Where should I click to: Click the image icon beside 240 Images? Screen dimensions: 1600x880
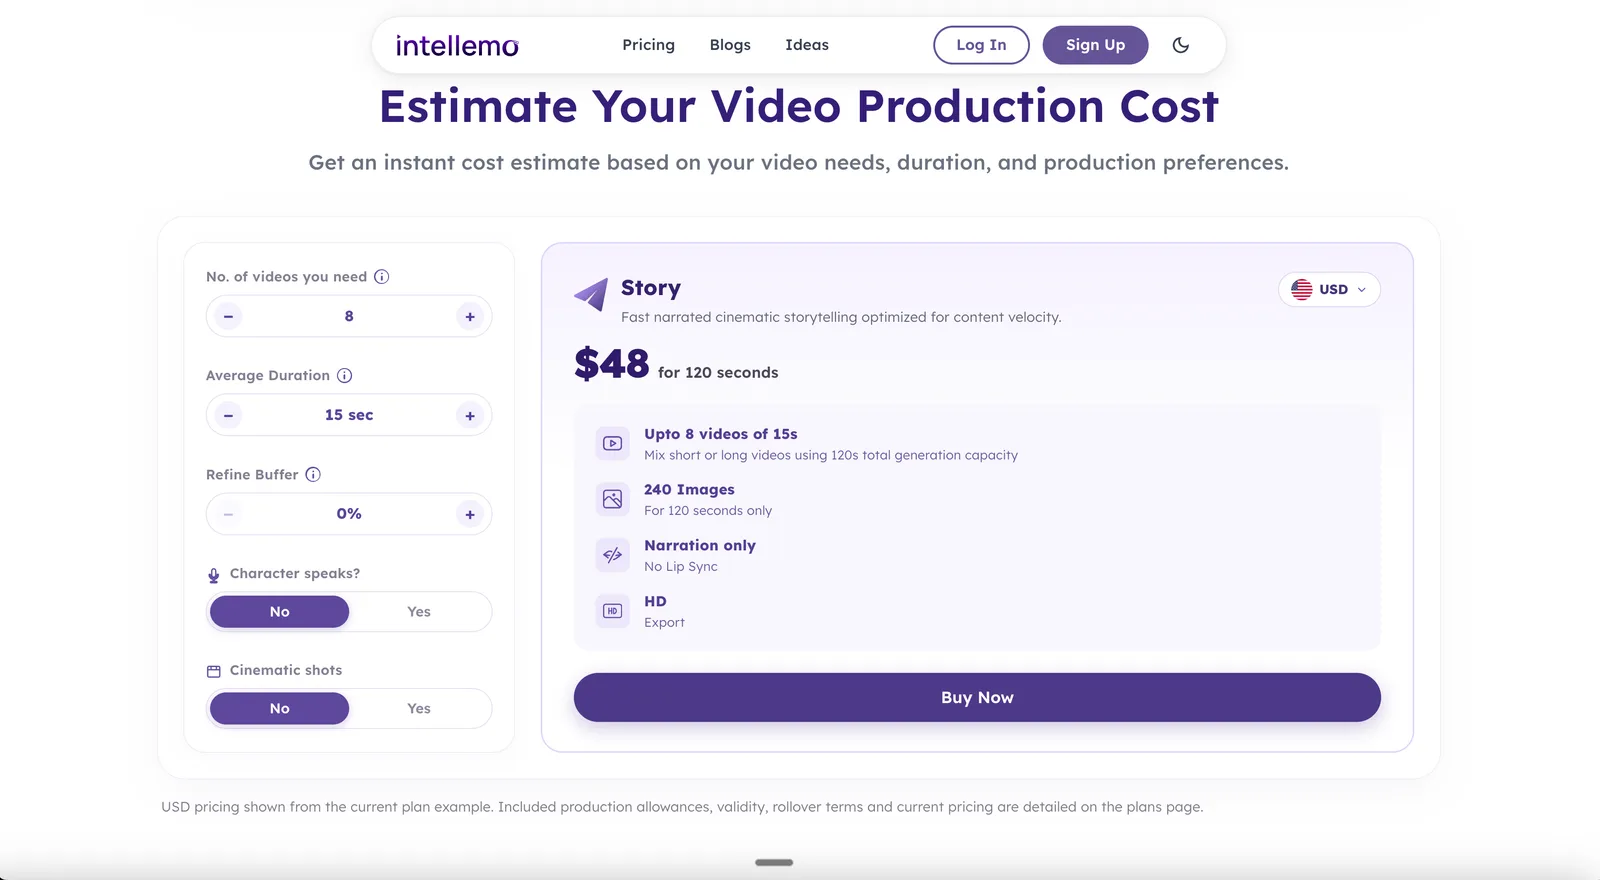click(613, 499)
